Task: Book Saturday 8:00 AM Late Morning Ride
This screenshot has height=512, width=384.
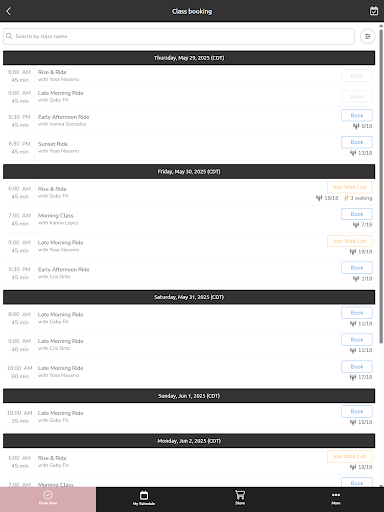Action: pyautogui.click(x=357, y=313)
